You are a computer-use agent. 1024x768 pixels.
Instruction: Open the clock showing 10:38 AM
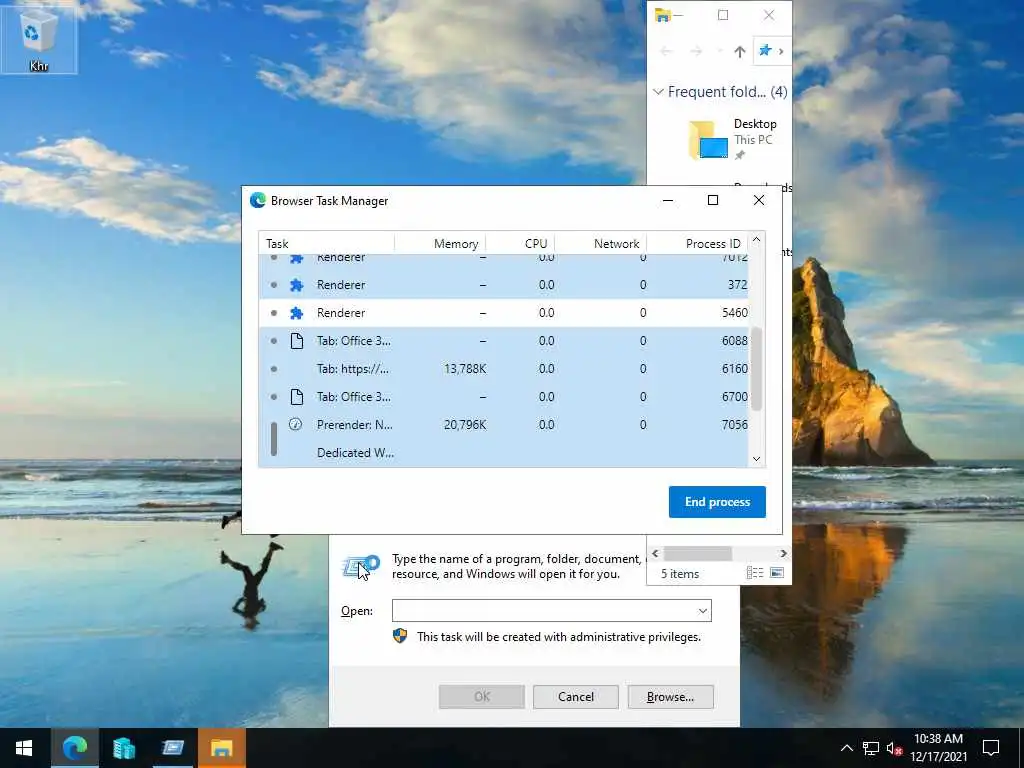click(x=938, y=748)
